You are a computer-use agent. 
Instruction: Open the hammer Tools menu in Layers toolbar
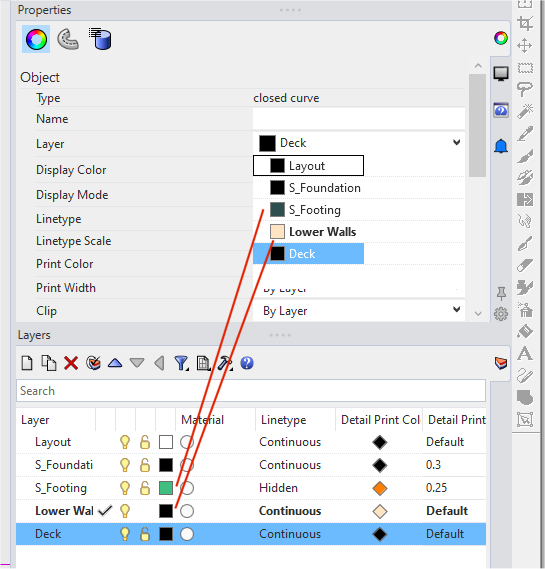tap(225, 363)
